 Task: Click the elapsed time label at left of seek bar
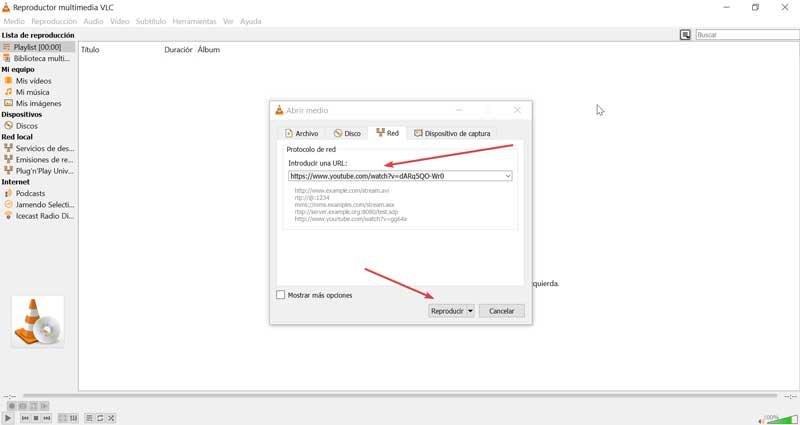point(10,396)
